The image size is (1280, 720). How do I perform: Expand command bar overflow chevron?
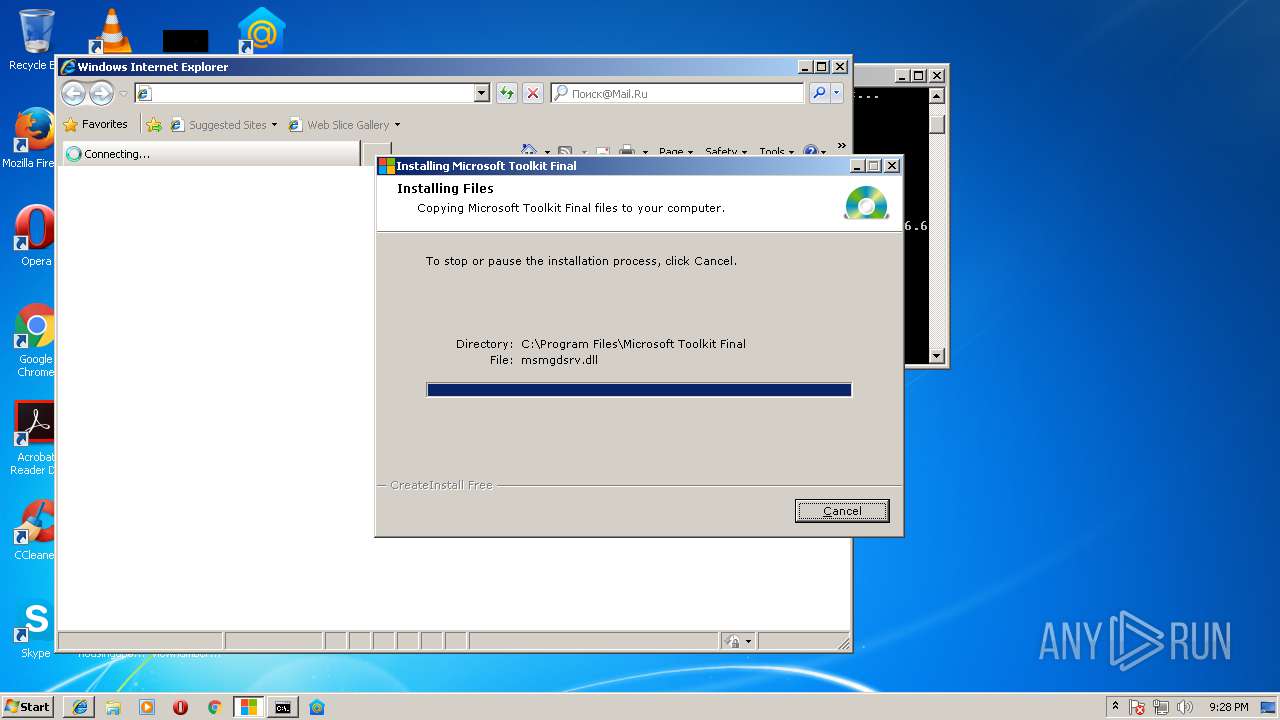click(x=841, y=146)
